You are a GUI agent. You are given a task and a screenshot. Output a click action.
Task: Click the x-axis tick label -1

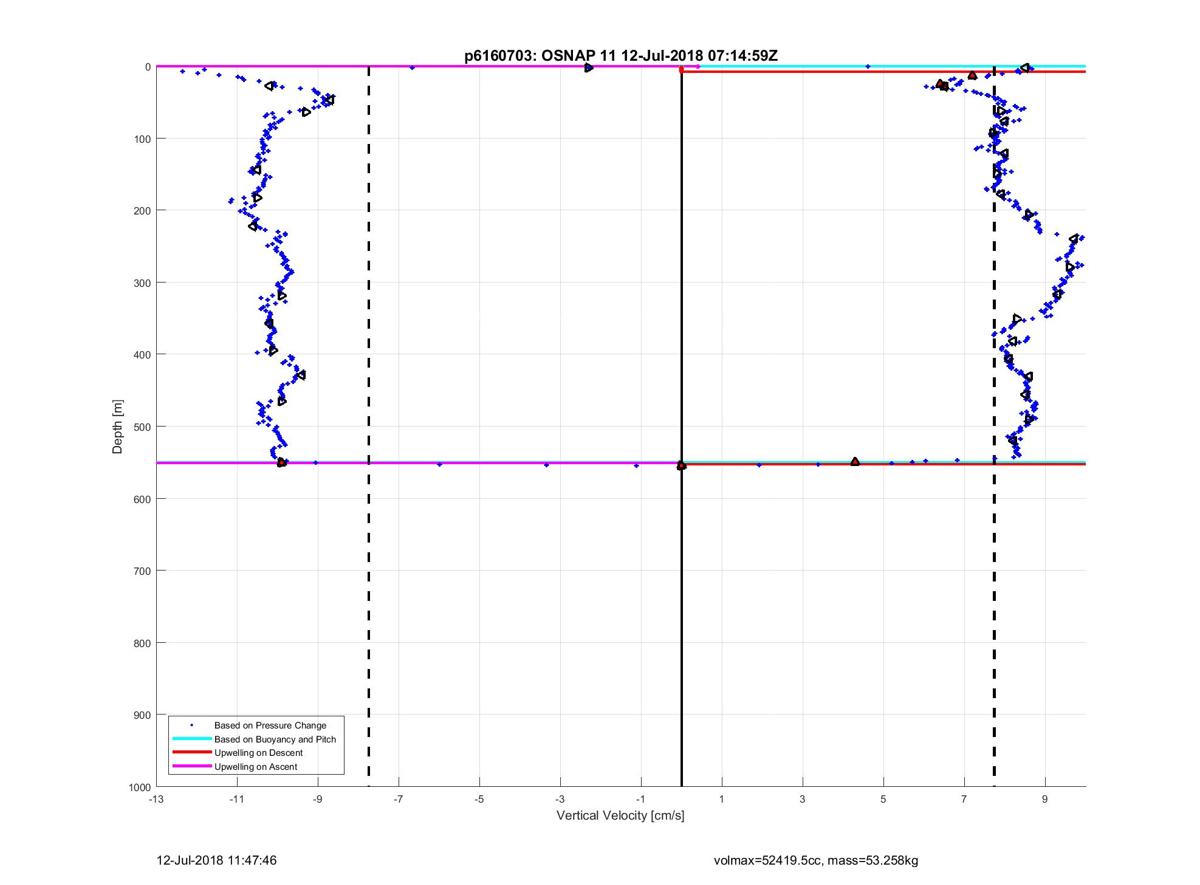(x=640, y=800)
